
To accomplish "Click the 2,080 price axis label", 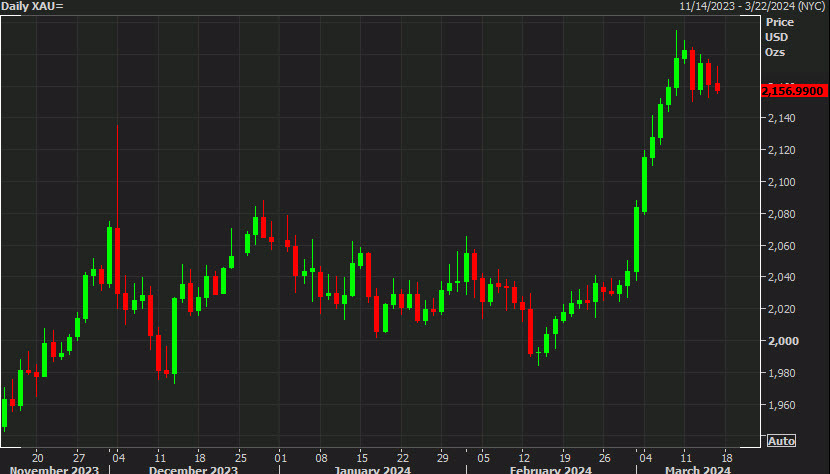I will tap(781, 214).
